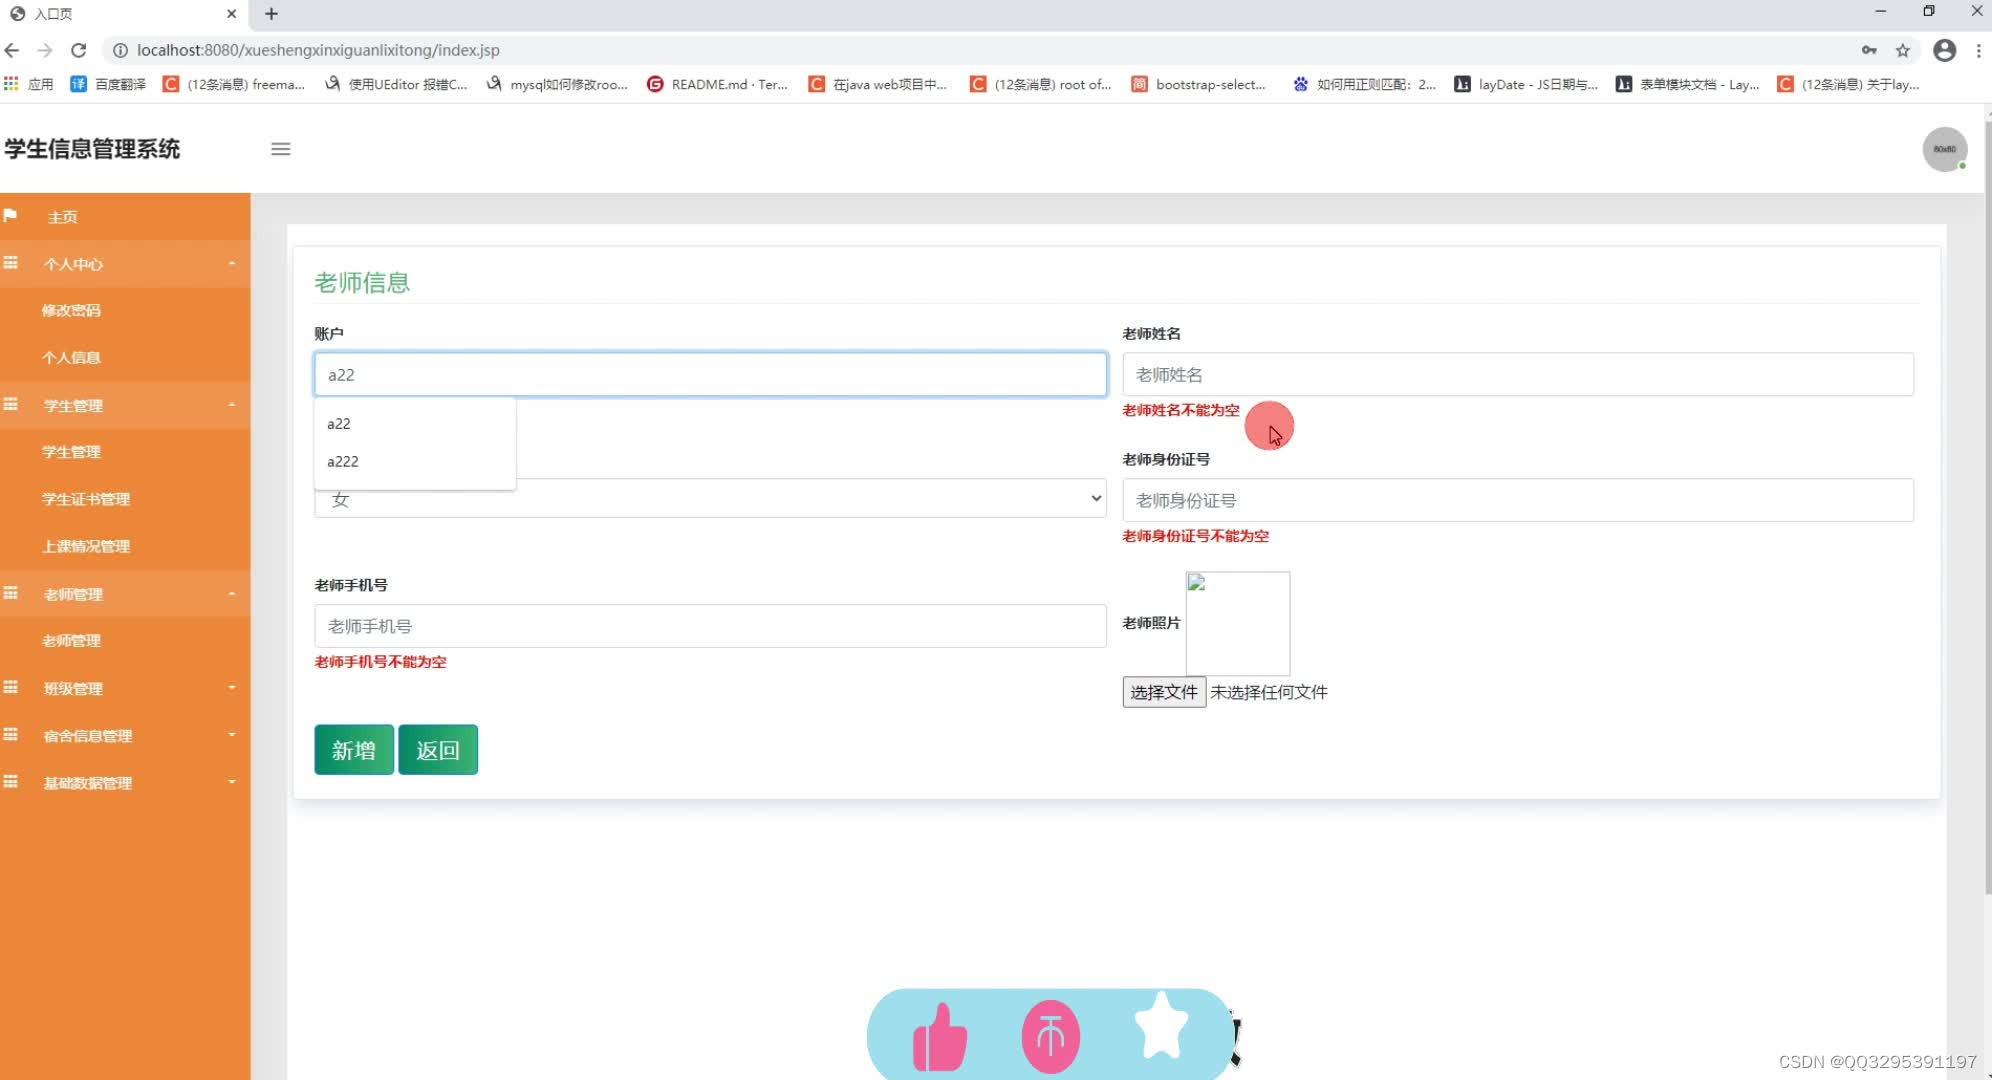Click the 账户 input field
The width and height of the screenshot is (1992, 1080).
[x=710, y=375]
